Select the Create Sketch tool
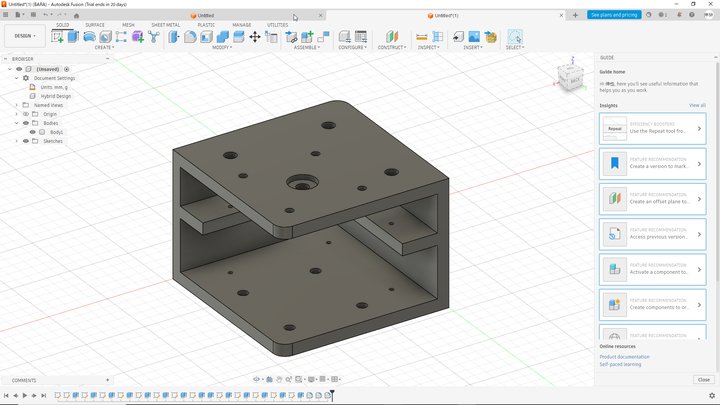720x405 pixels. click(x=57, y=37)
